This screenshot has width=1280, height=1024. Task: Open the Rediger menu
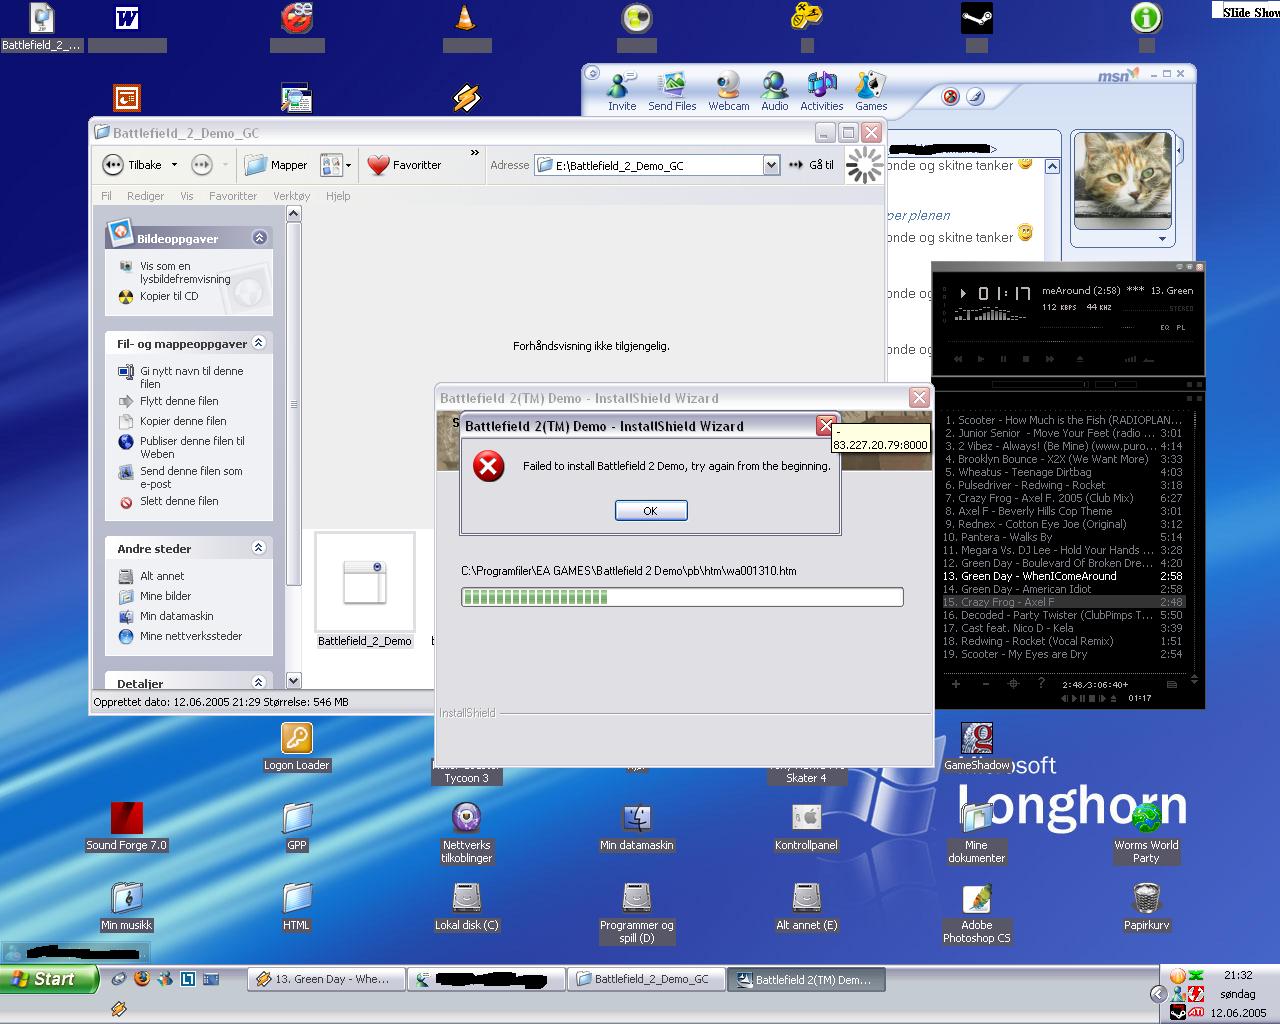click(145, 196)
